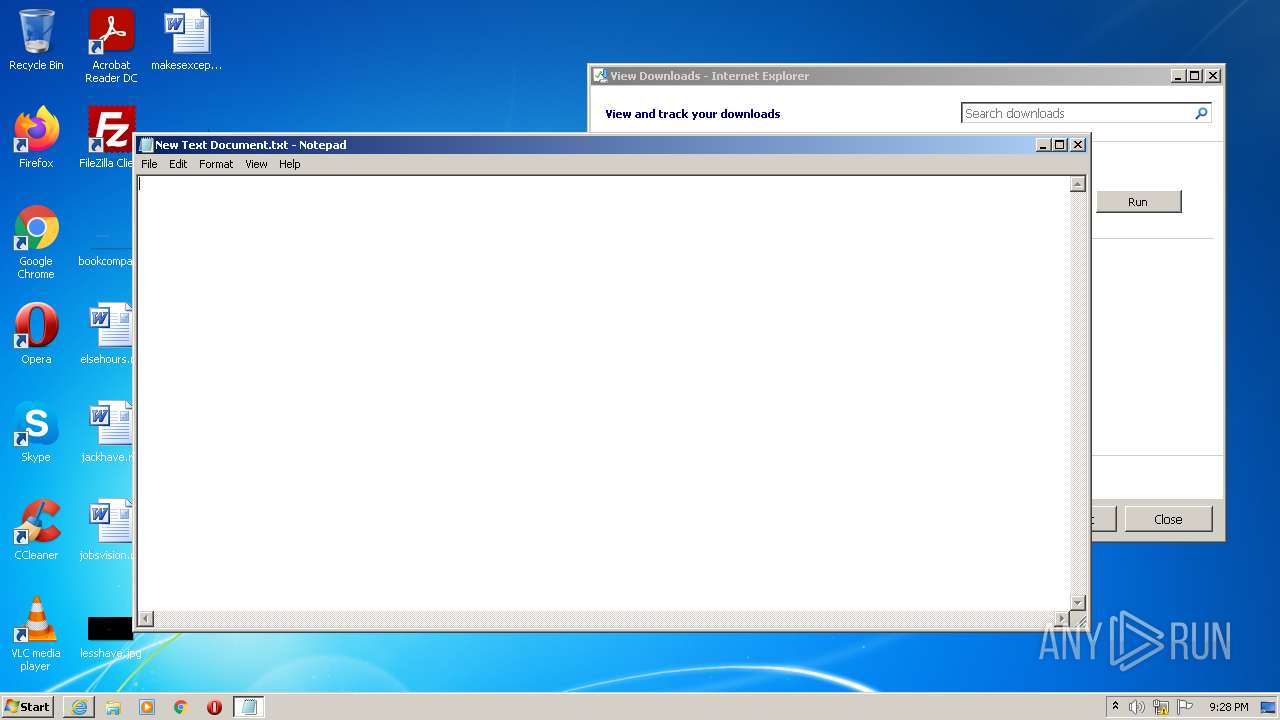Open VLC media player desktop shortcut
Viewport: 1280px width, 720px height.
36,634
